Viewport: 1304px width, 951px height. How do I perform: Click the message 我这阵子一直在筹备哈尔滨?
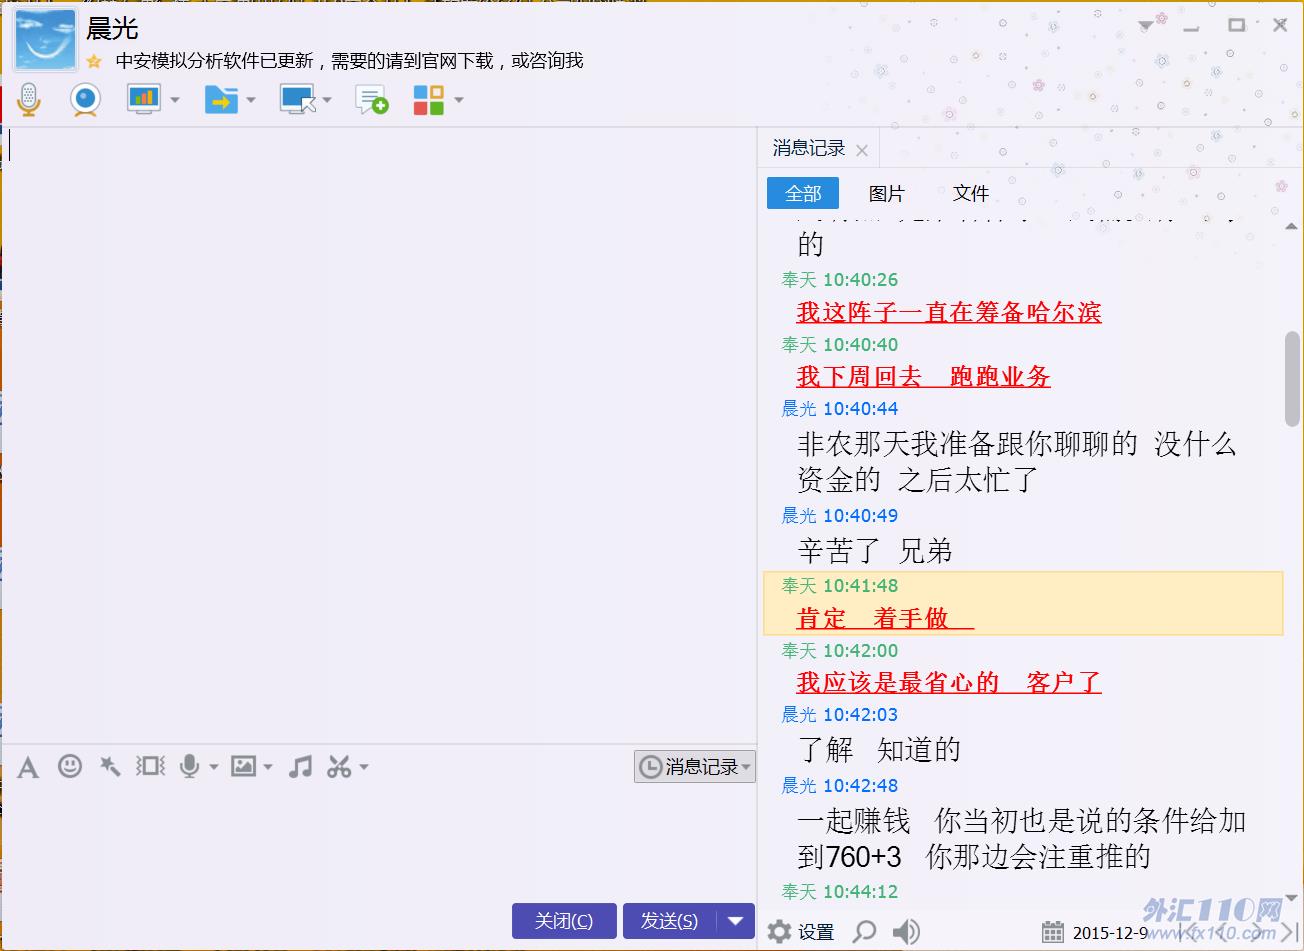tap(949, 313)
